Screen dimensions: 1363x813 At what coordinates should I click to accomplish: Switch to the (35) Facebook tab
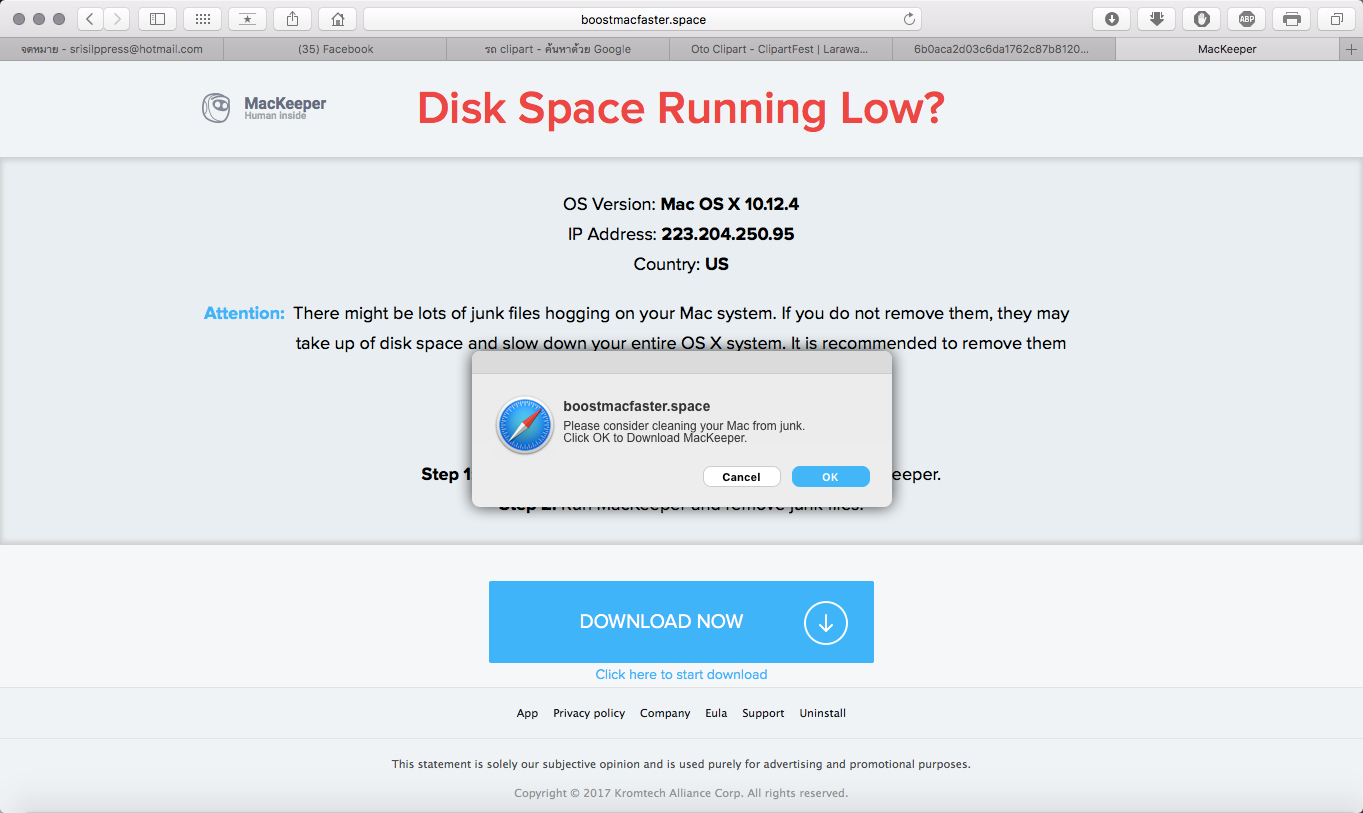[335, 49]
